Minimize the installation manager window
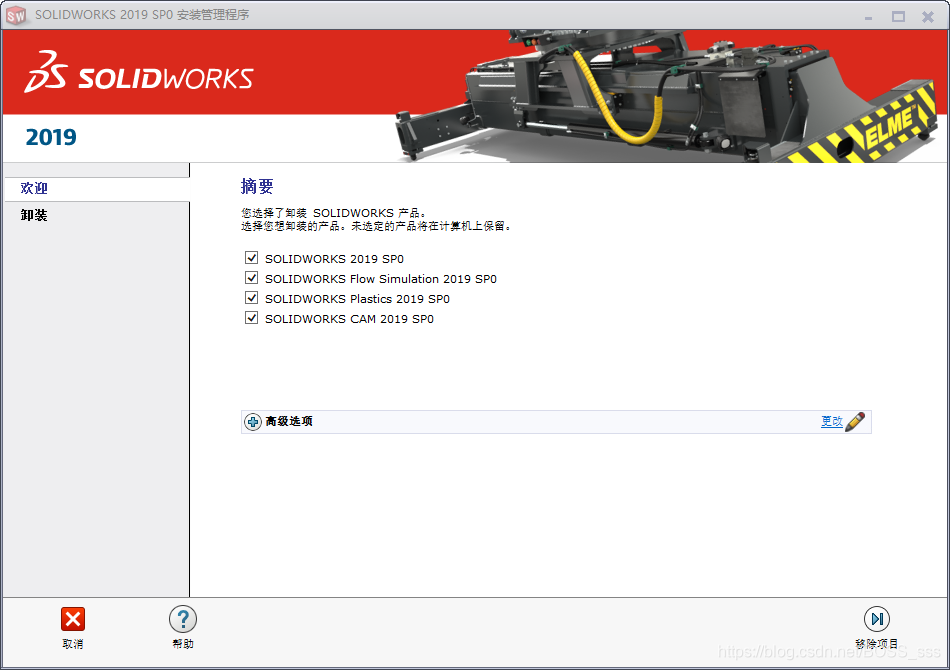 tap(868, 17)
